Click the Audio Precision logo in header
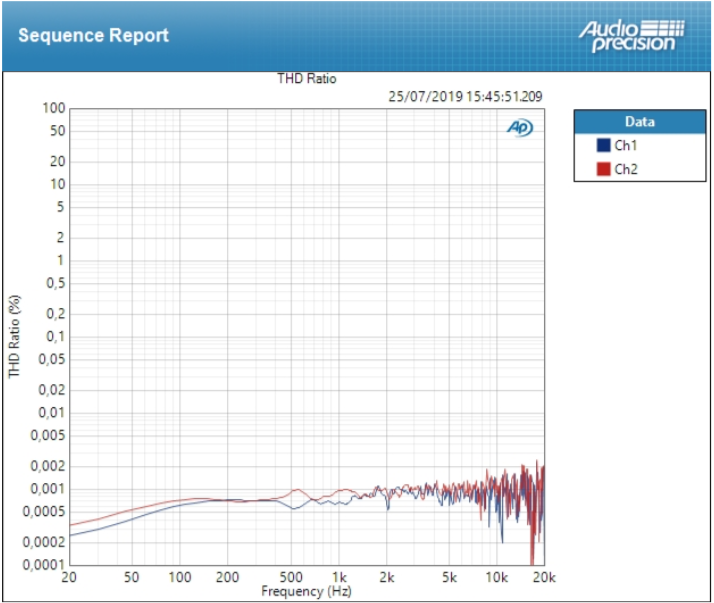 coord(630,34)
